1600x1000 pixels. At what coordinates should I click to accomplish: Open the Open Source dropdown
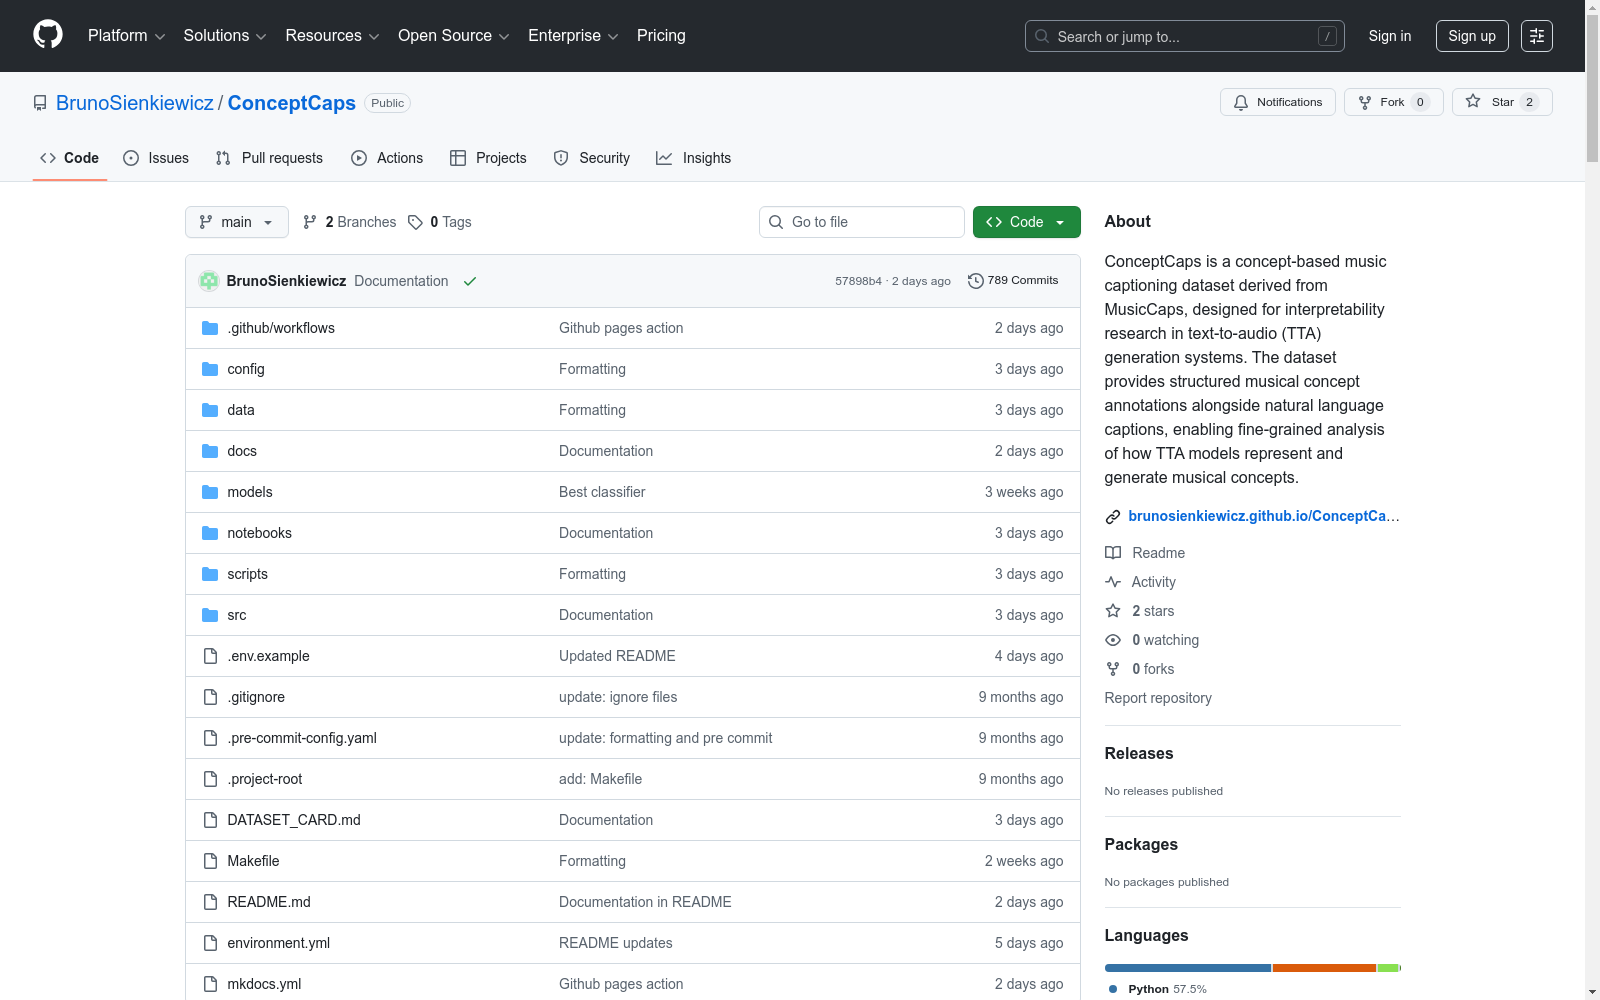tap(454, 36)
